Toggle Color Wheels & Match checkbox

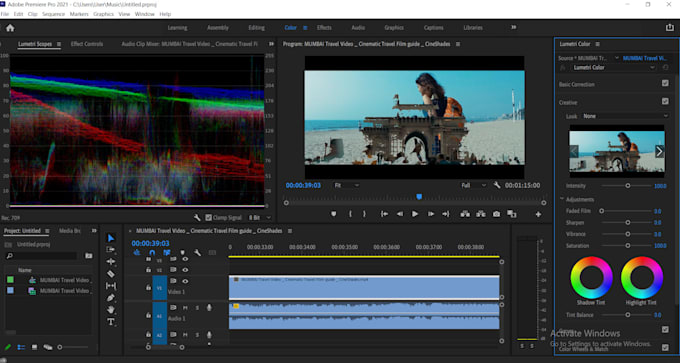(x=665, y=347)
